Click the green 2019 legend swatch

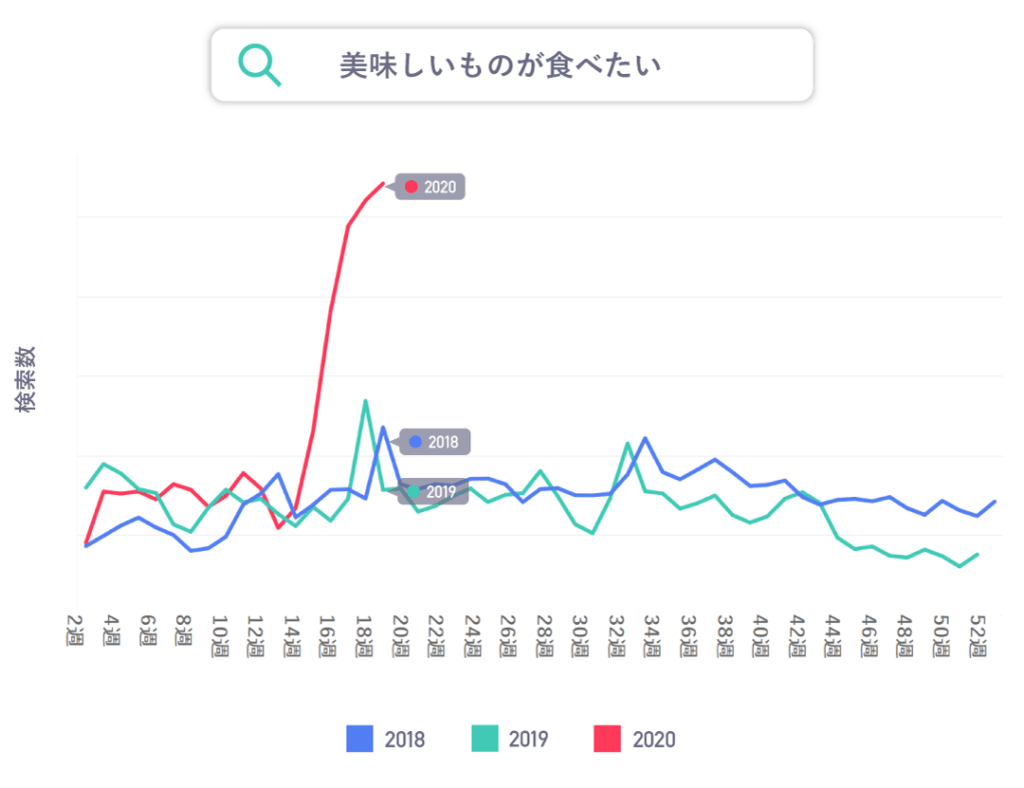(x=484, y=739)
